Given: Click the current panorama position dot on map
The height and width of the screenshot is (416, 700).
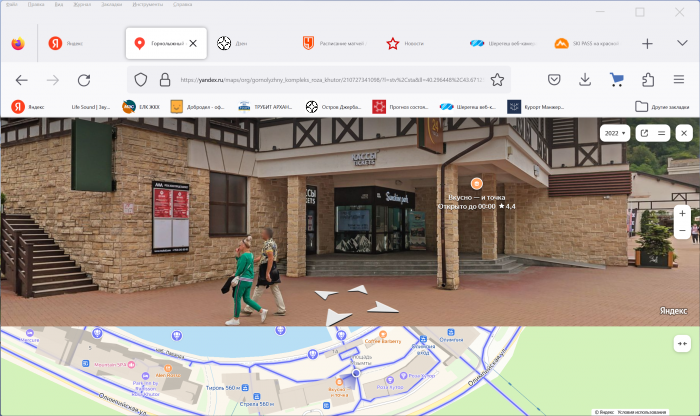Looking at the screenshot, I should (x=356, y=373).
